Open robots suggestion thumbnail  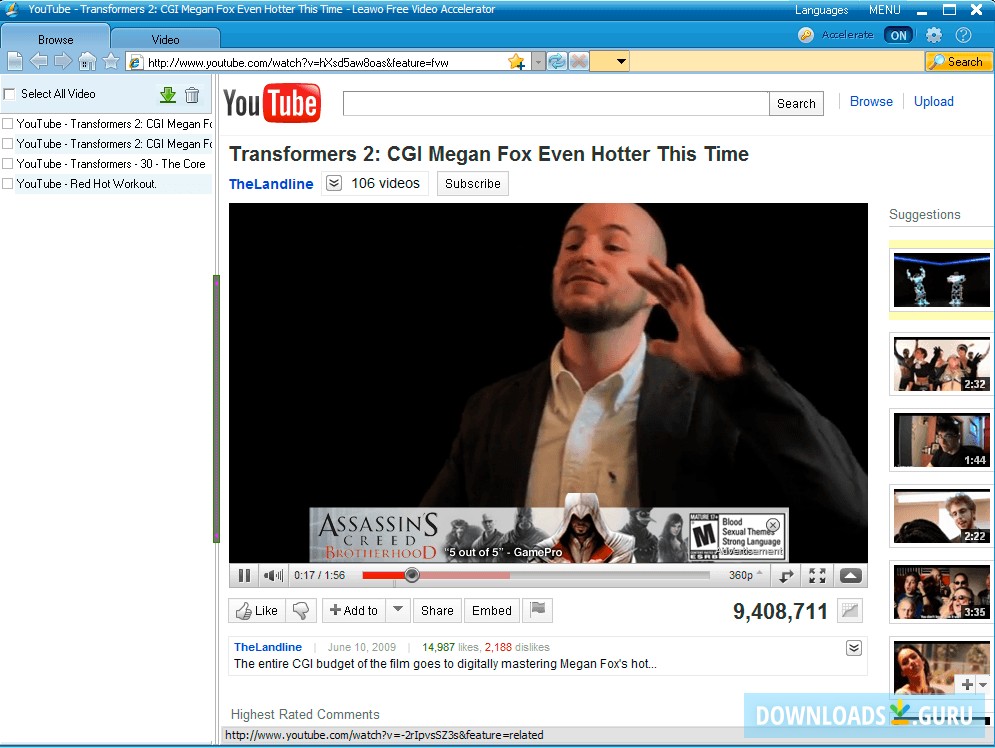point(942,280)
